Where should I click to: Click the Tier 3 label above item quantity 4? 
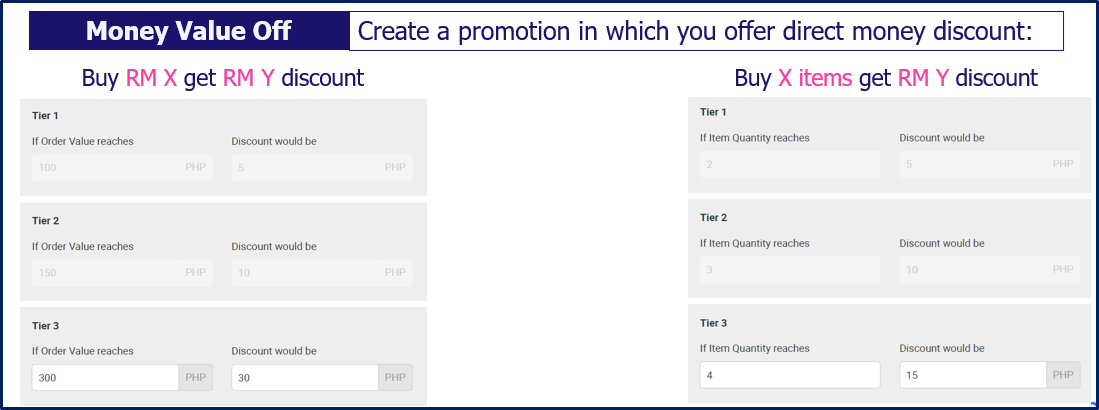click(x=713, y=323)
